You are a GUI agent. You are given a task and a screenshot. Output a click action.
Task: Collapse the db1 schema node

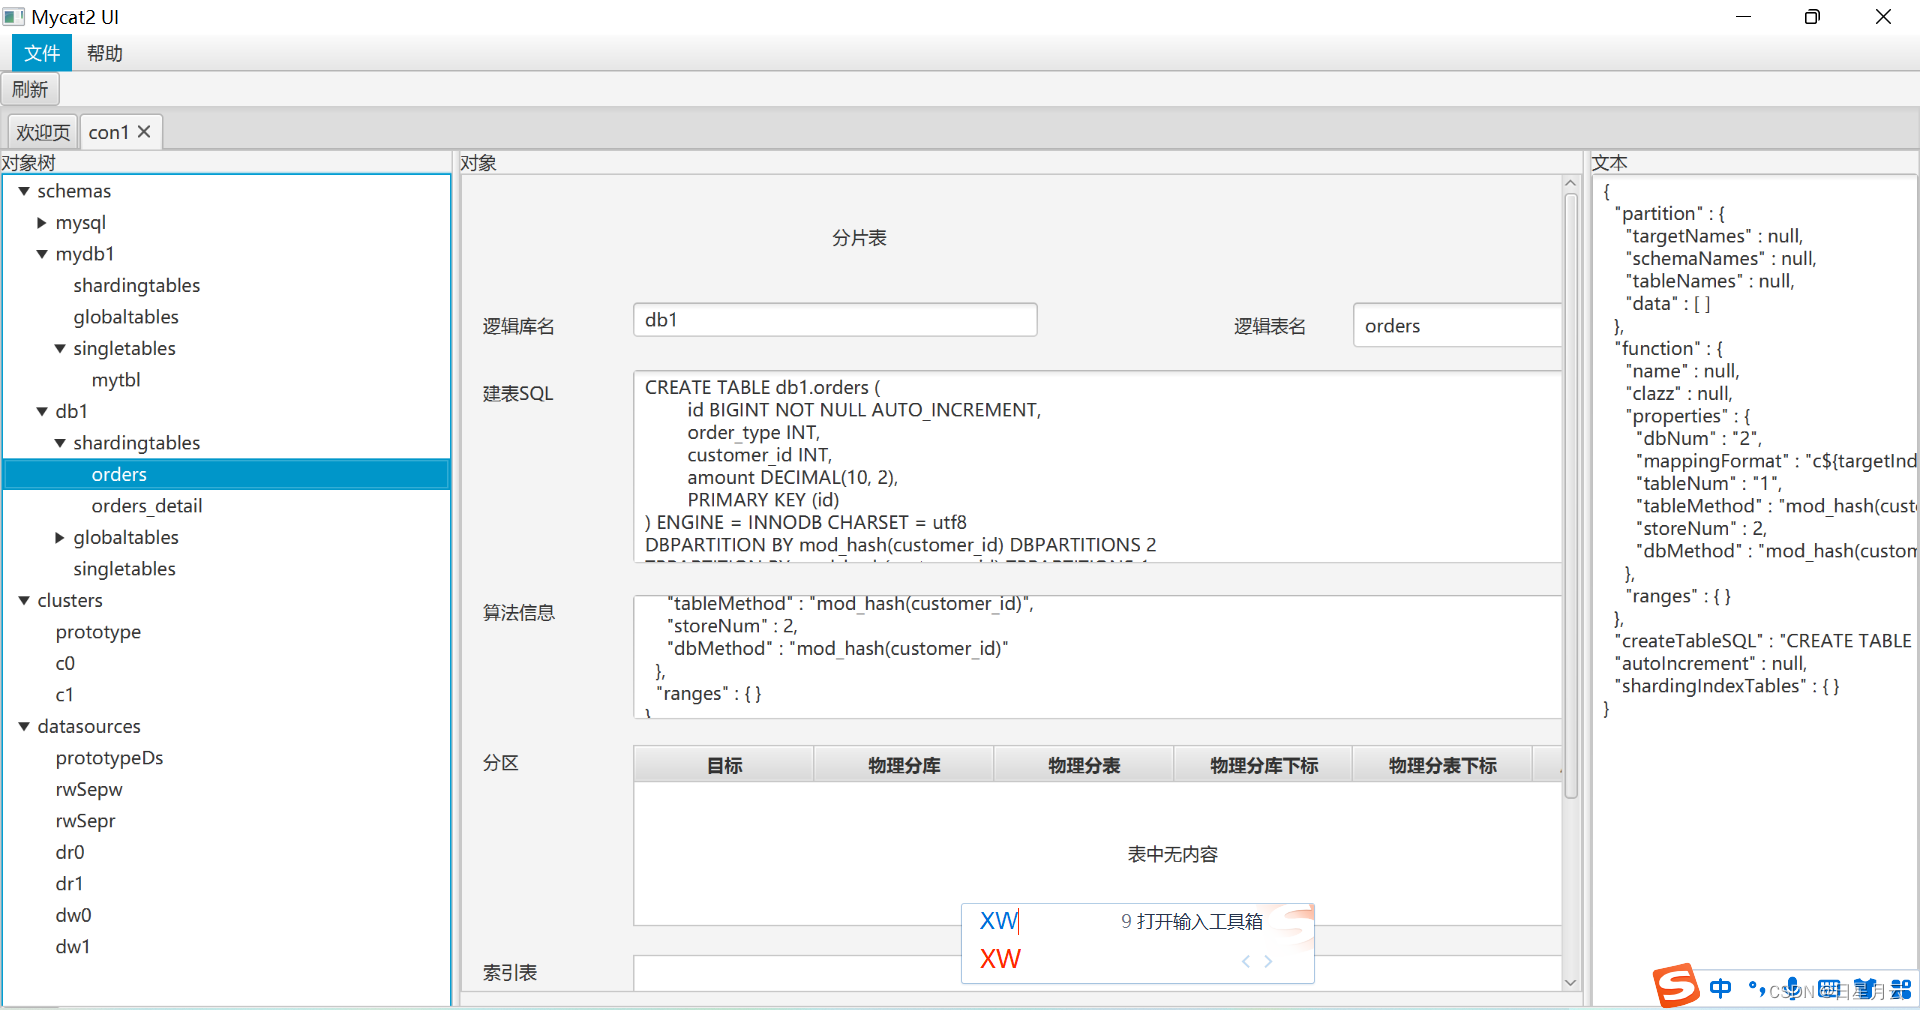(x=42, y=412)
